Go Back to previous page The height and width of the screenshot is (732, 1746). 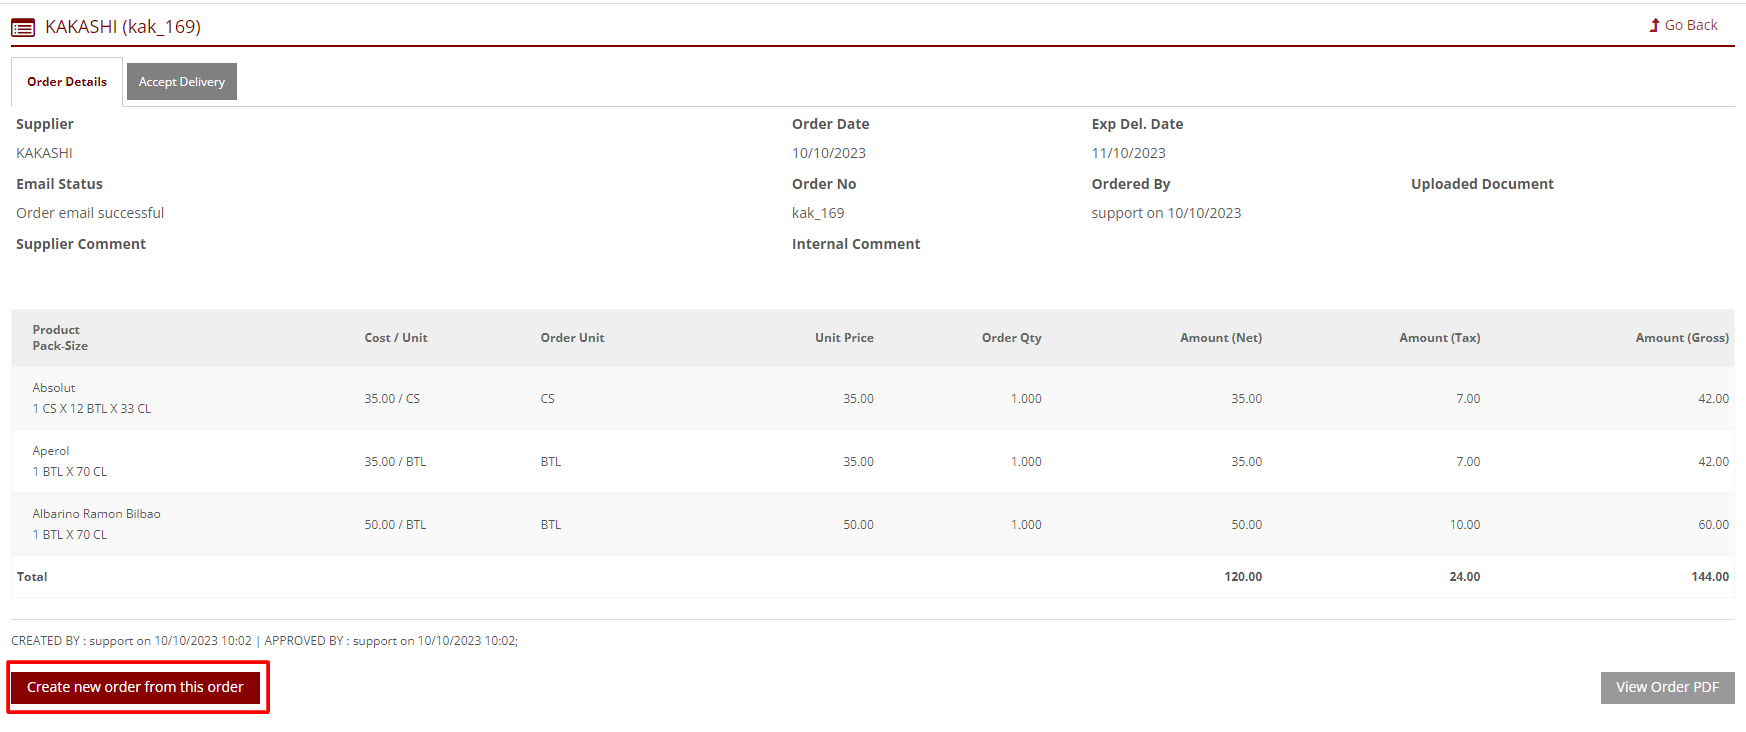1690,25
